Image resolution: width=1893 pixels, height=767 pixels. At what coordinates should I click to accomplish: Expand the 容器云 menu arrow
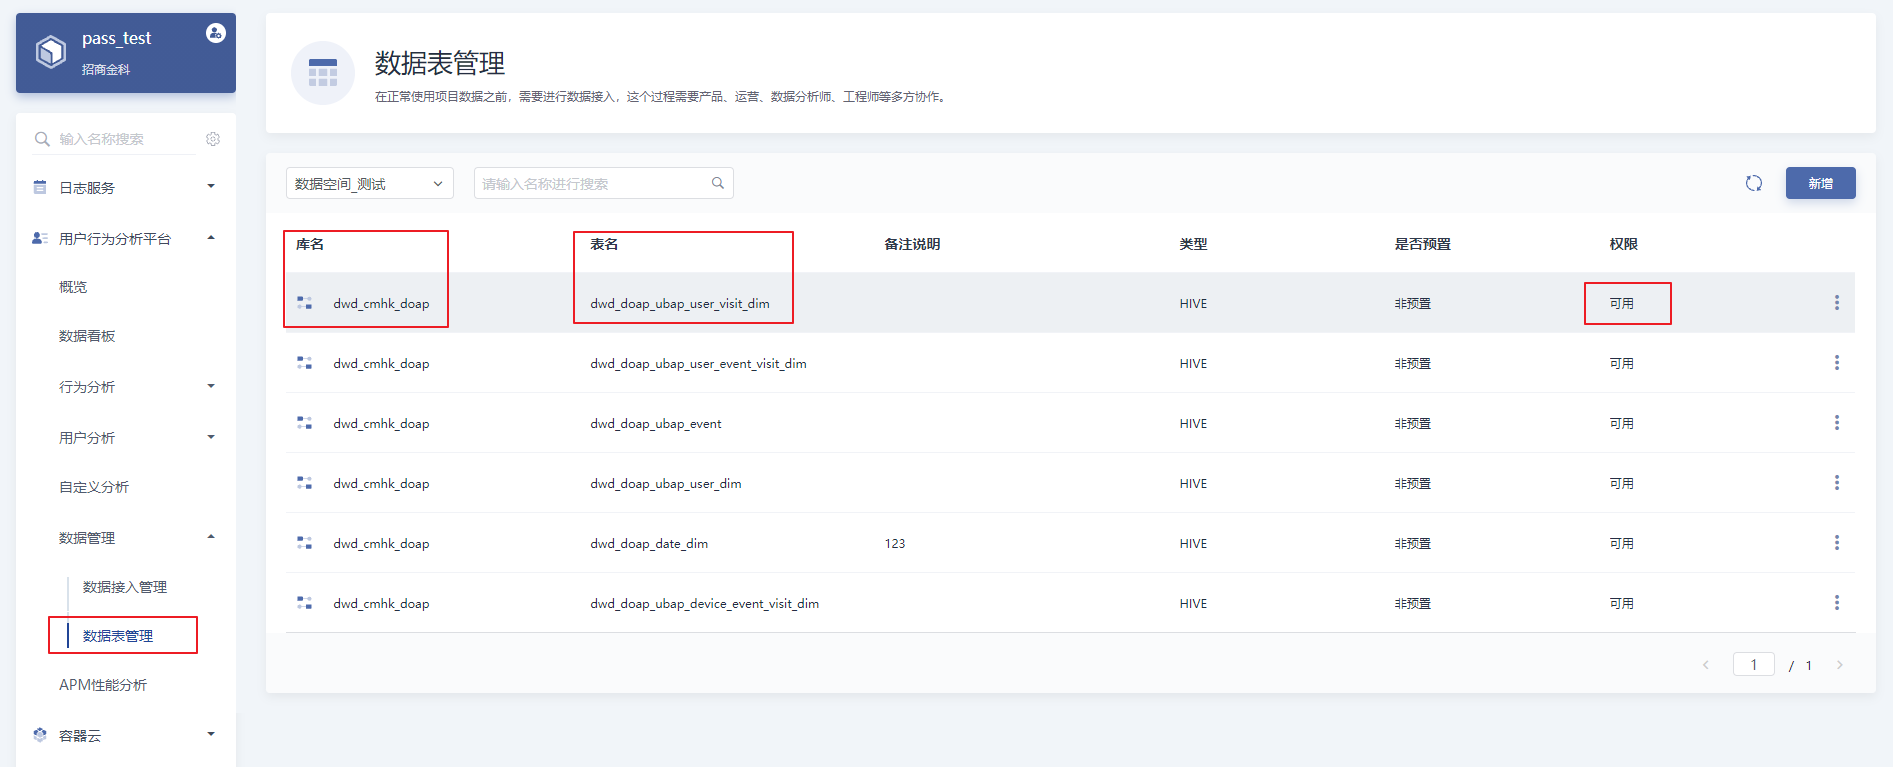click(211, 734)
